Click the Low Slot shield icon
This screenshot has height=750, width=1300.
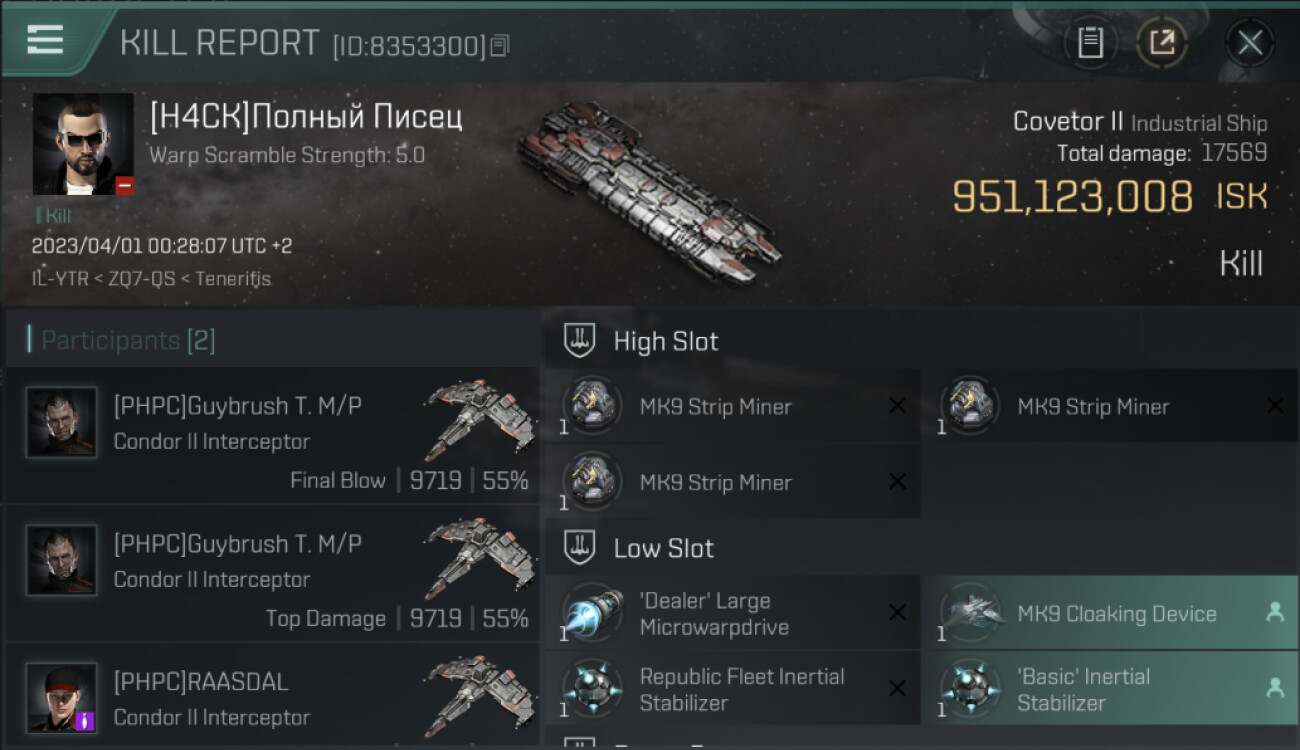580,548
